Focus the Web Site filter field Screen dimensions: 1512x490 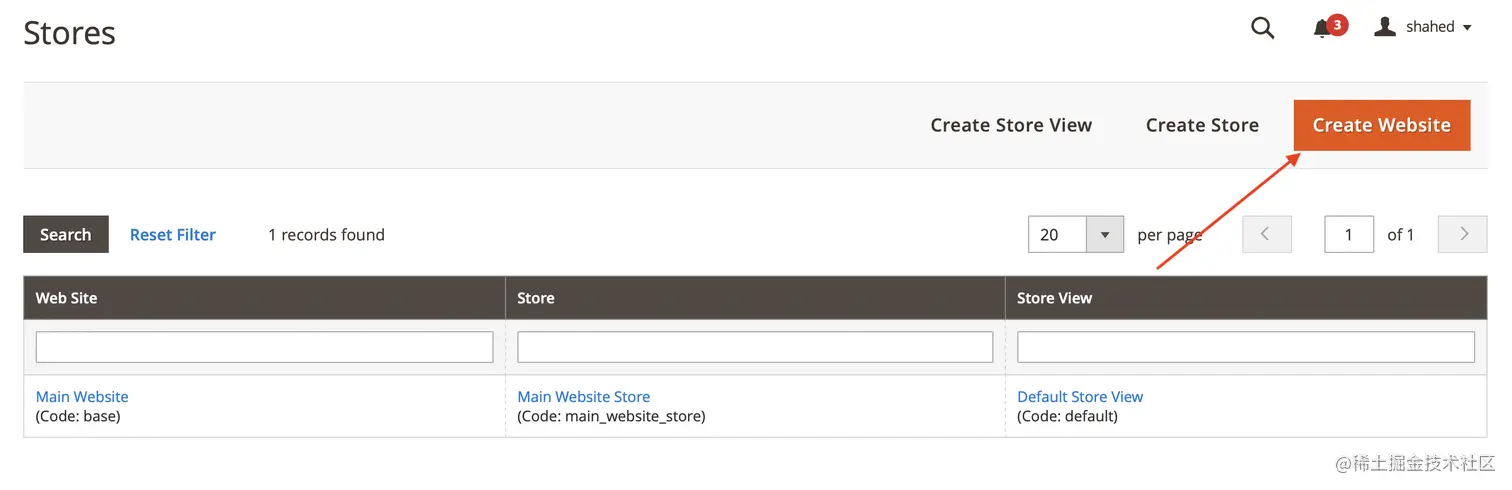264,347
